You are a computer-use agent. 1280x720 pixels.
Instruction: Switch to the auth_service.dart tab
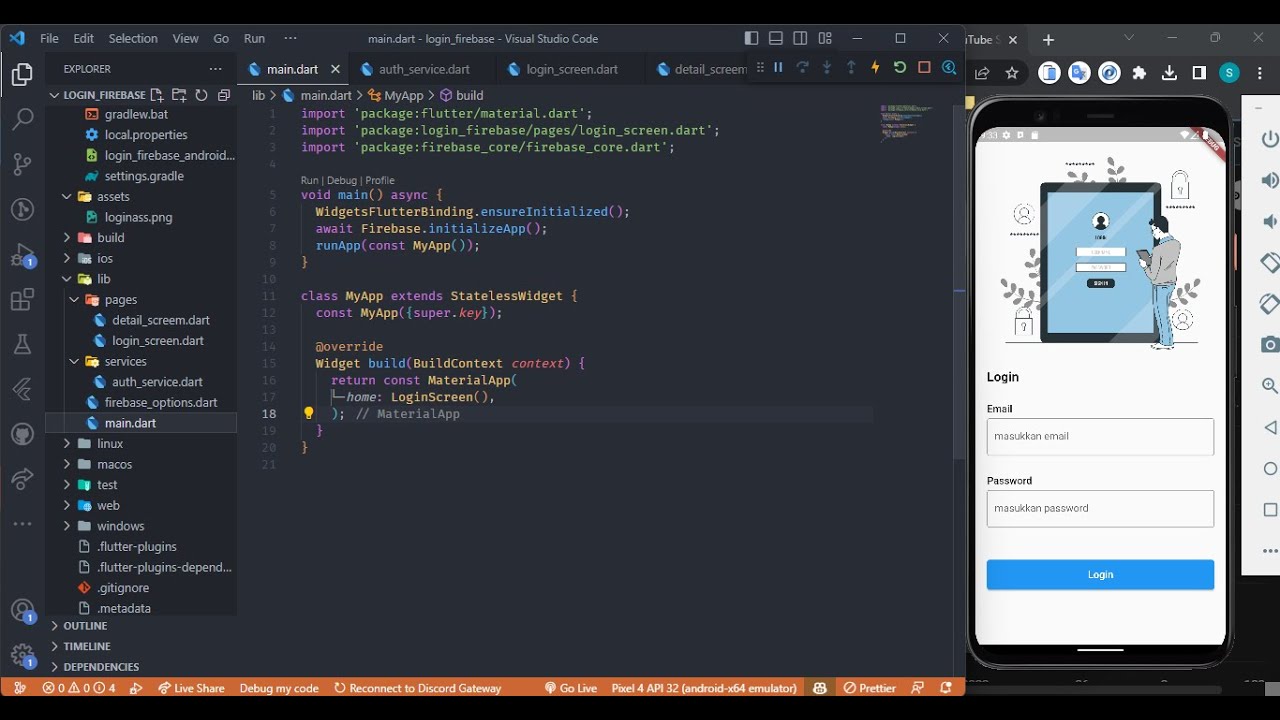424,69
